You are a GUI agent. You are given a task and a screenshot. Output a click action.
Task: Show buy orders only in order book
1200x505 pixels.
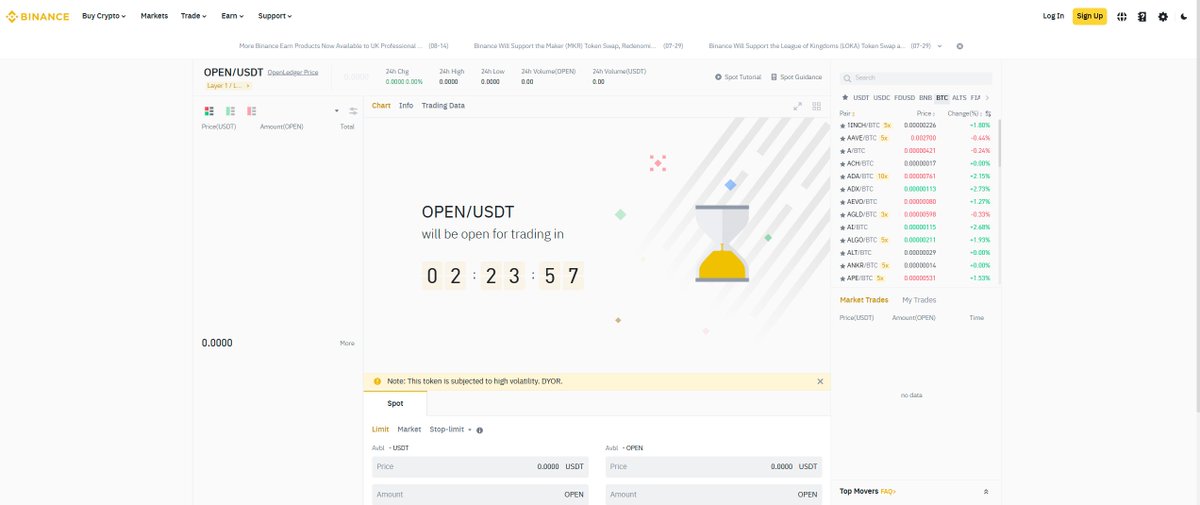point(230,111)
